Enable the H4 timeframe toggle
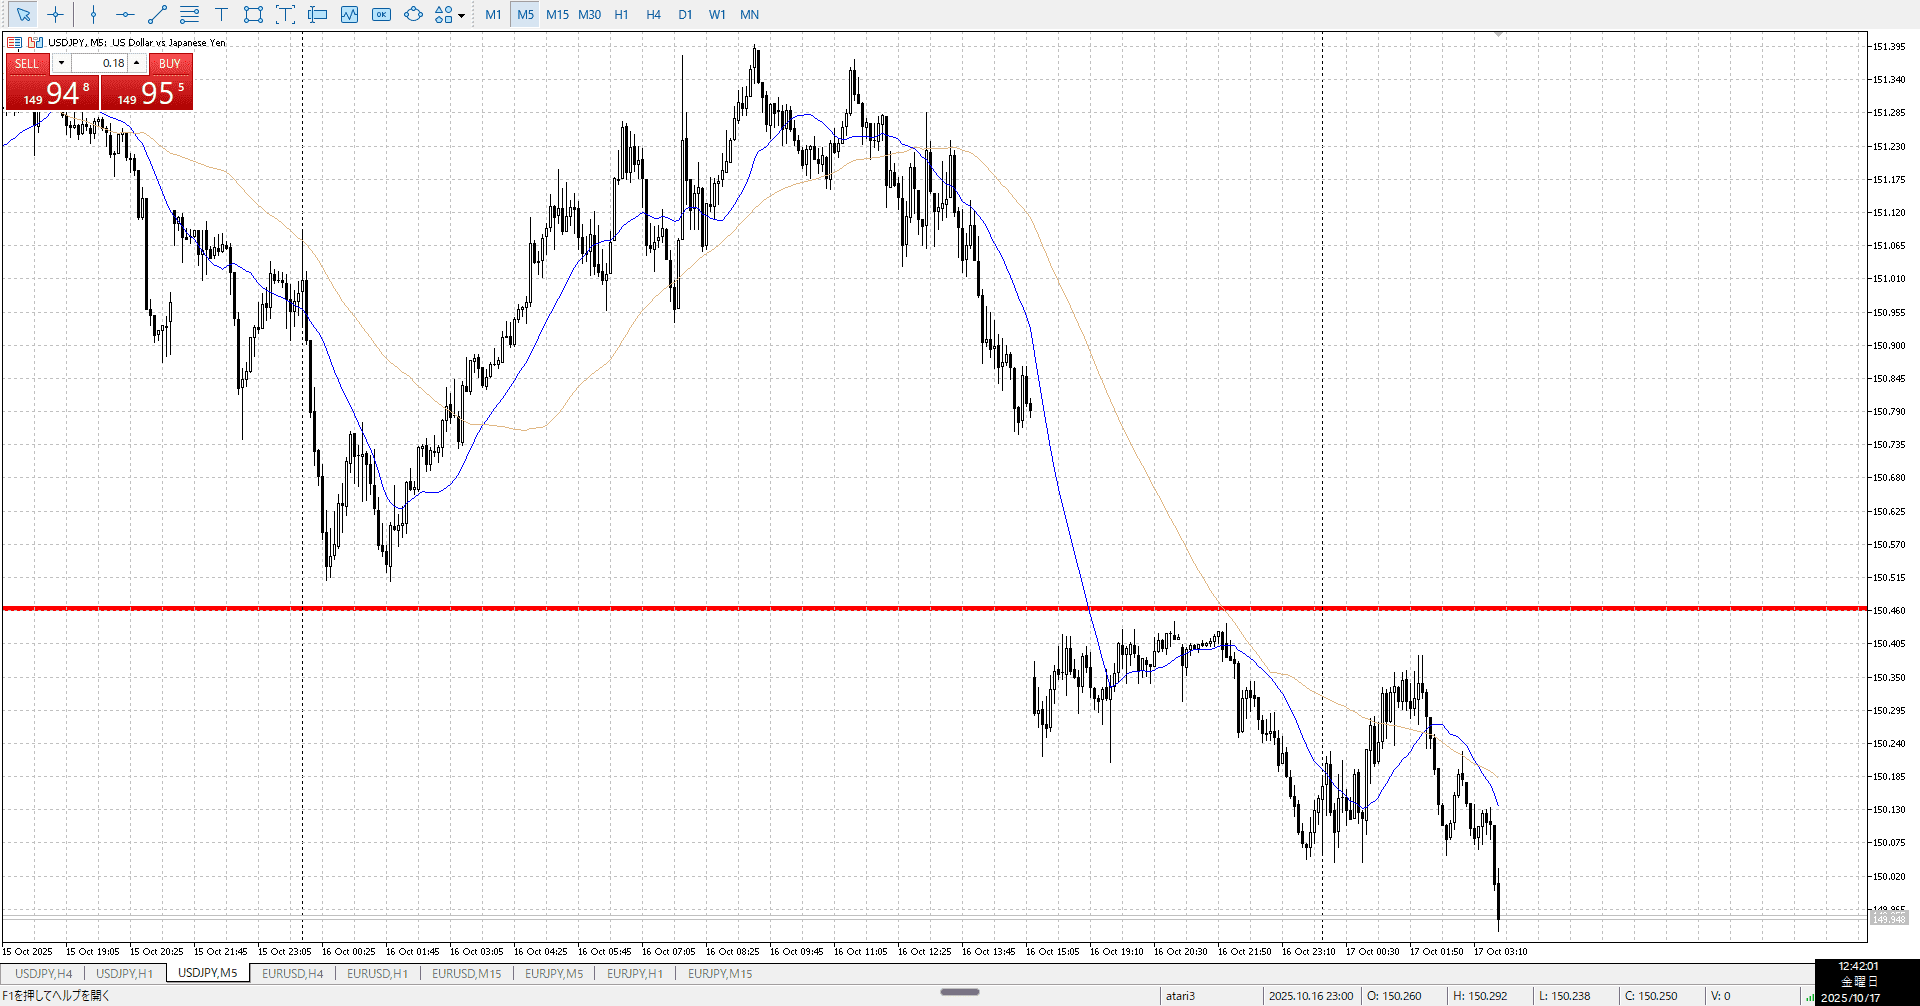The width and height of the screenshot is (1920, 1006). [653, 14]
